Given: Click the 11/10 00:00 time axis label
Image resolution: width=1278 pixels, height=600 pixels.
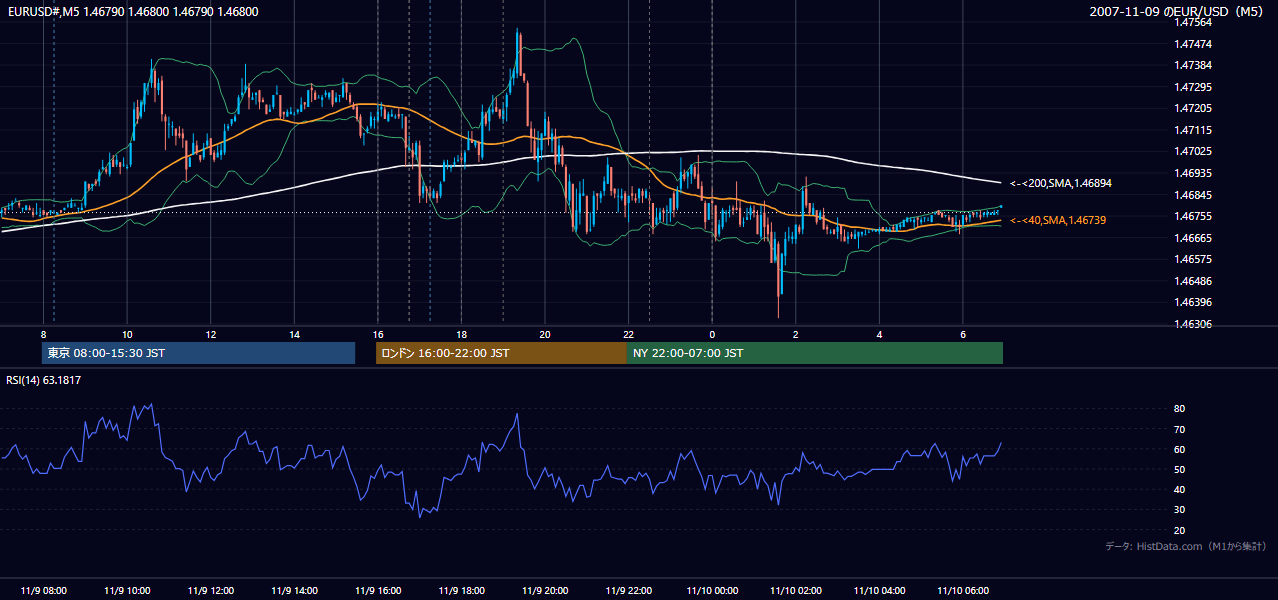Looking at the screenshot, I should (x=712, y=590).
